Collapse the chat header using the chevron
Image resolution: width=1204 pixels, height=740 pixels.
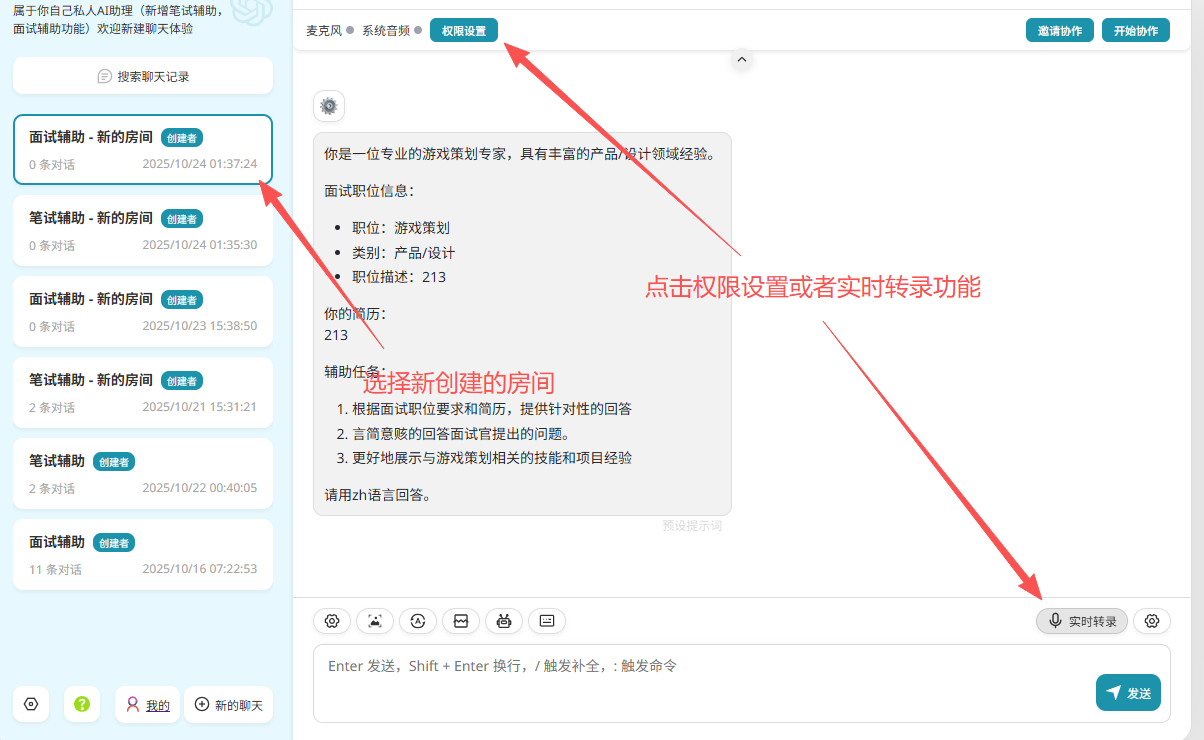tap(741, 60)
